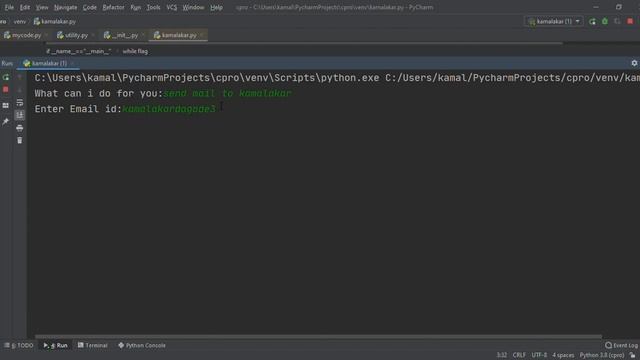Close the utility.py tab
This screenshot has height=360, width=640.
coord(93,36)
